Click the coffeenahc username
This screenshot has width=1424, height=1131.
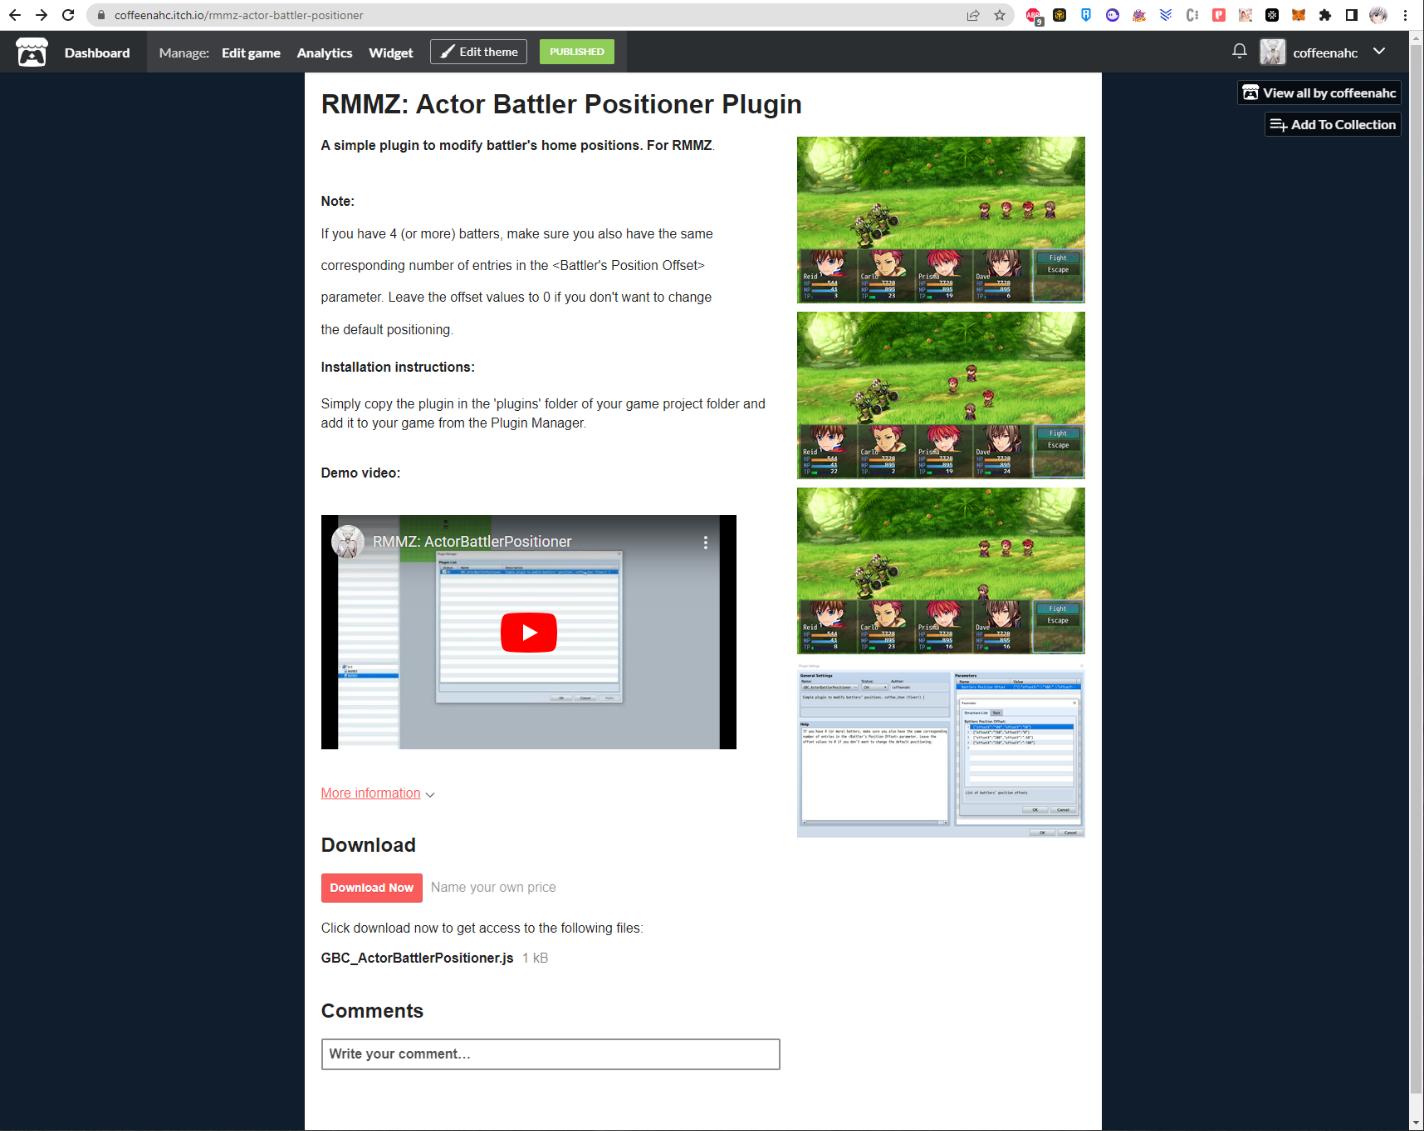coord(1325,53)
